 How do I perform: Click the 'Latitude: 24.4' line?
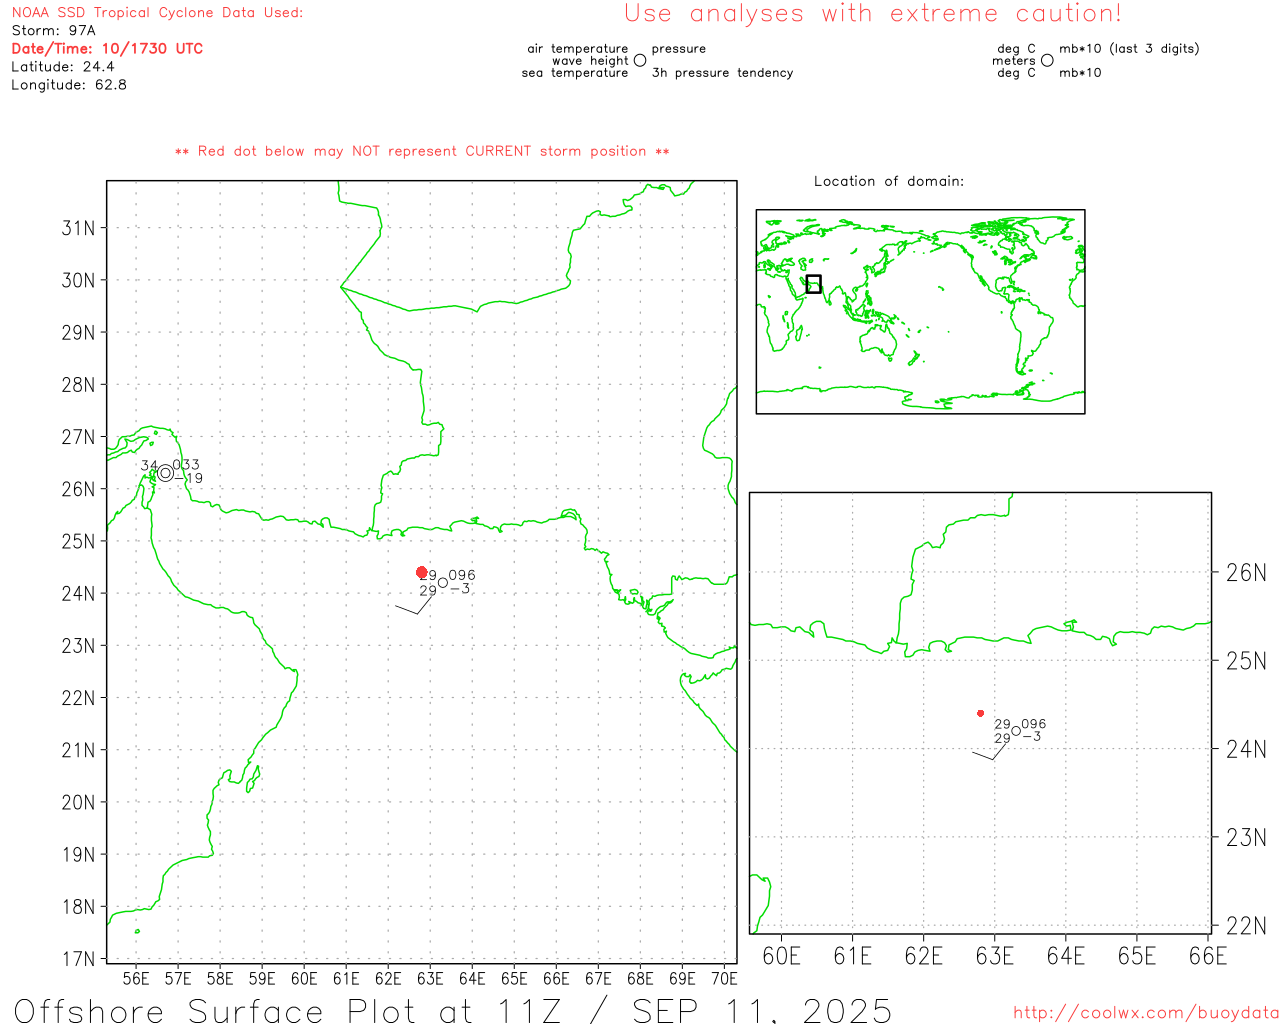(x=63, y=67)
